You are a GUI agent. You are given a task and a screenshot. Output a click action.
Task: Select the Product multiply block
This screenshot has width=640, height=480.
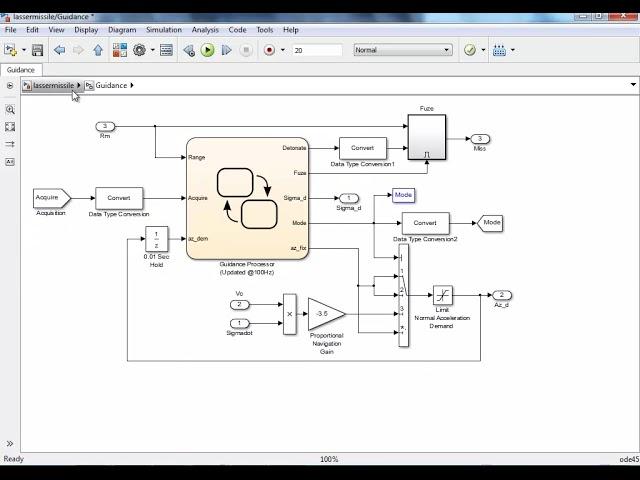tap(290, 314)
